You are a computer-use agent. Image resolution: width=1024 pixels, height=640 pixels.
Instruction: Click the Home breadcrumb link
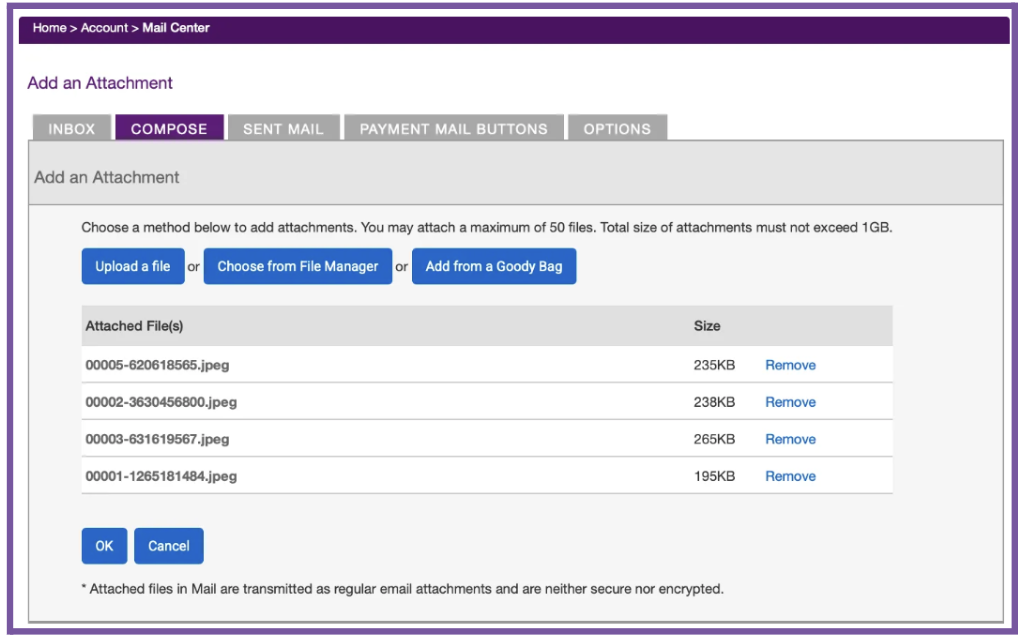[x=50, y=28]
